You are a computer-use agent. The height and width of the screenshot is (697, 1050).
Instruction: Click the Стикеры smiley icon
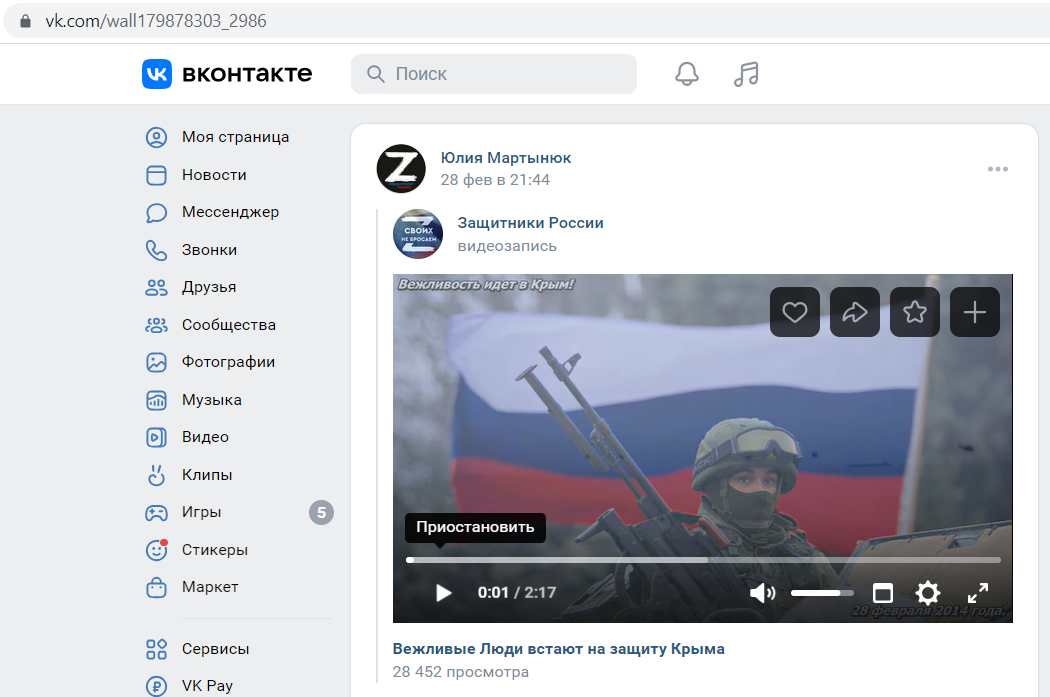(x=156, y=550)
